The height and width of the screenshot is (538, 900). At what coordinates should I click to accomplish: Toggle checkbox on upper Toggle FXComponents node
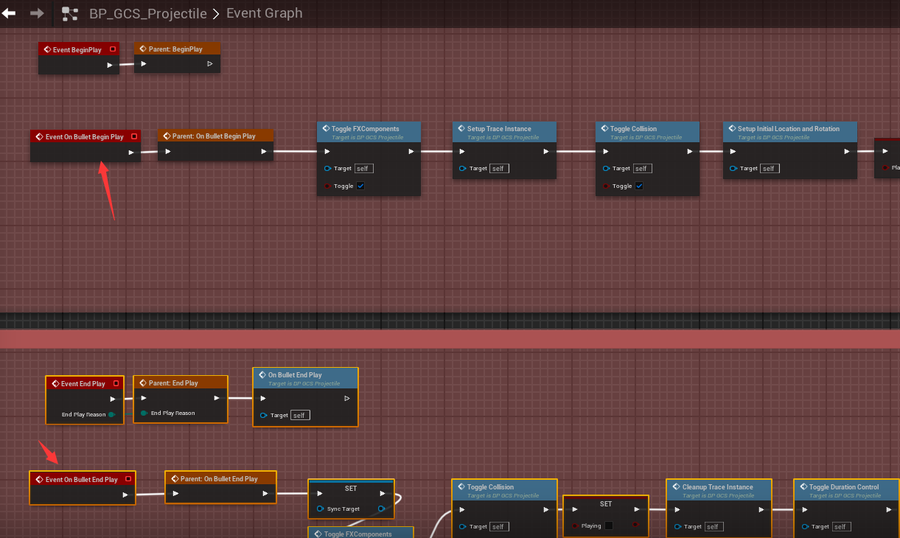(360, 185)
